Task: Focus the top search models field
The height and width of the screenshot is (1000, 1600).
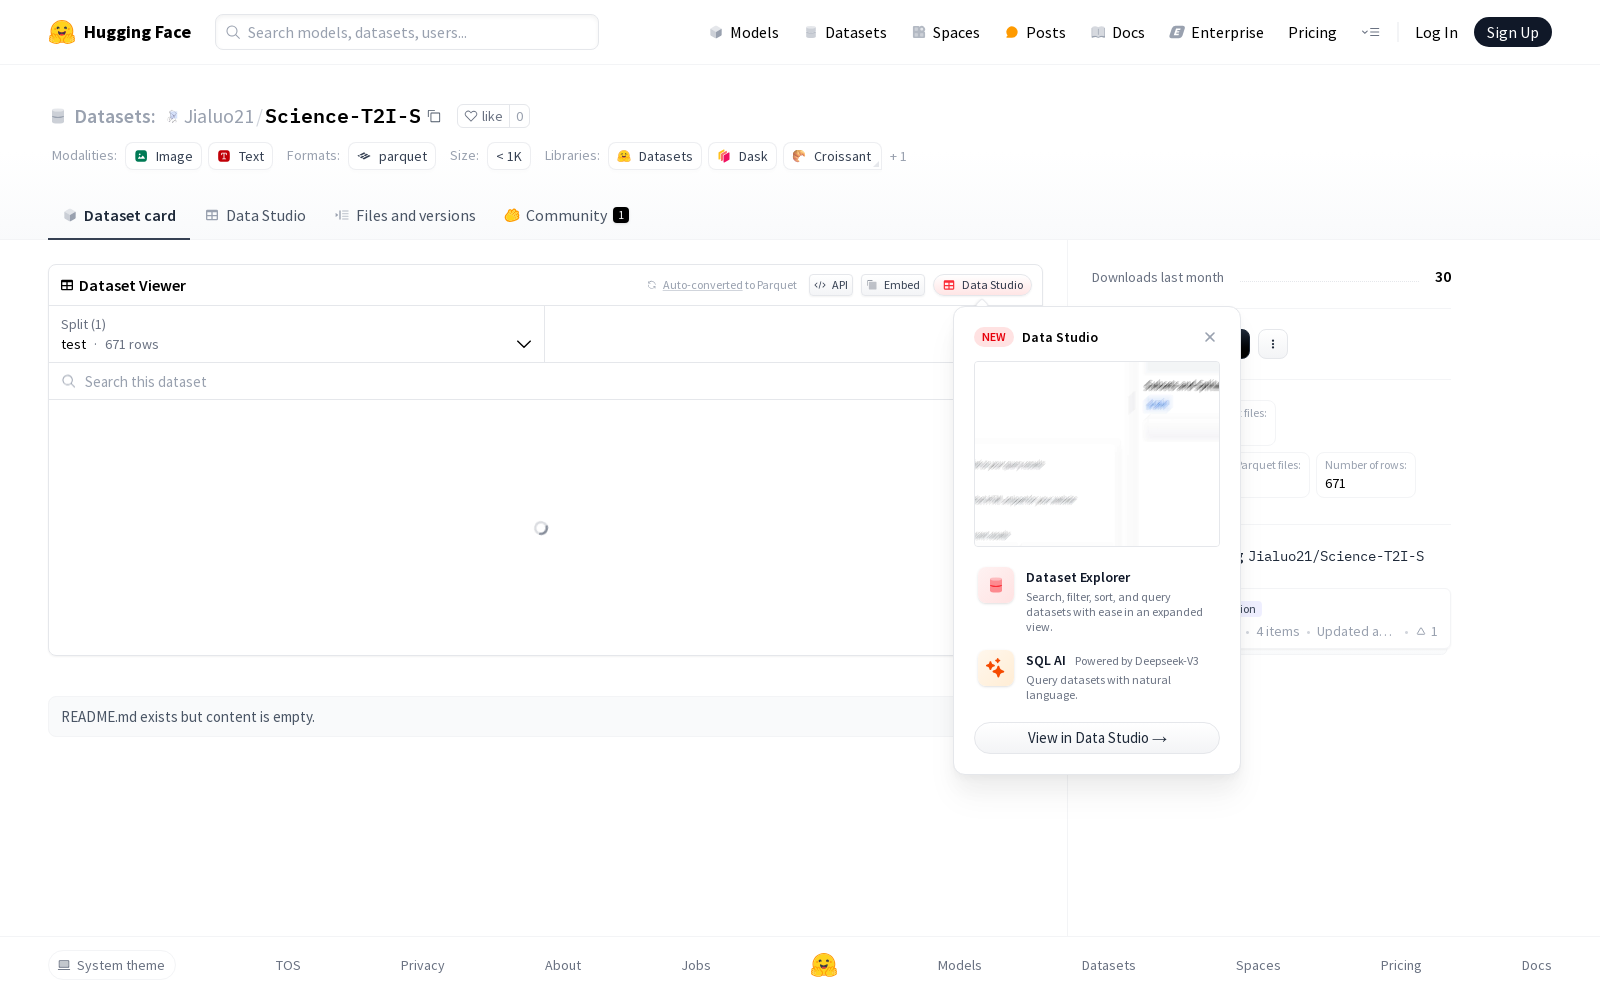Action: pos(407,32)
